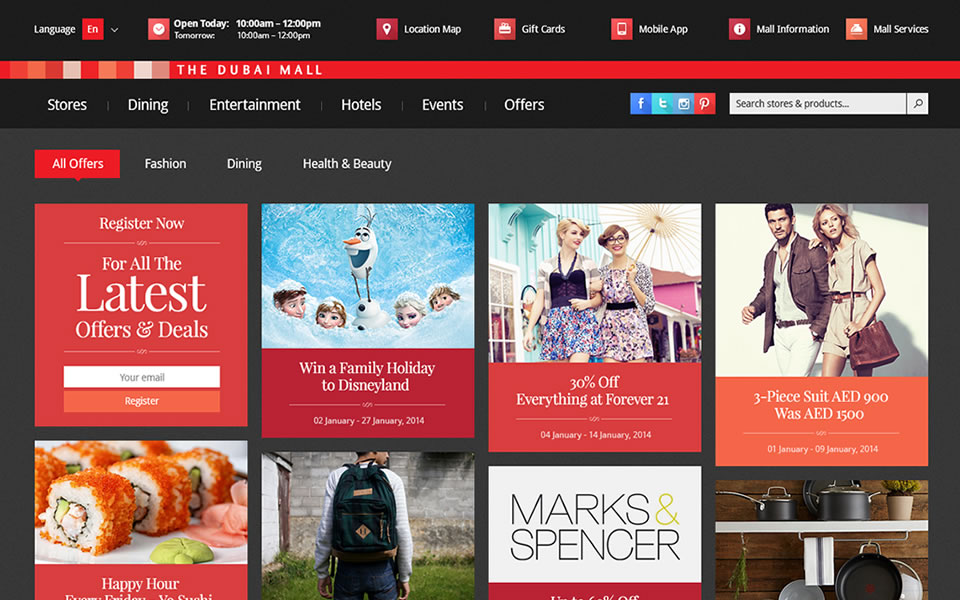The image size is (960, 600).
Task: Open the Stores menu
Action: point(67,105)
